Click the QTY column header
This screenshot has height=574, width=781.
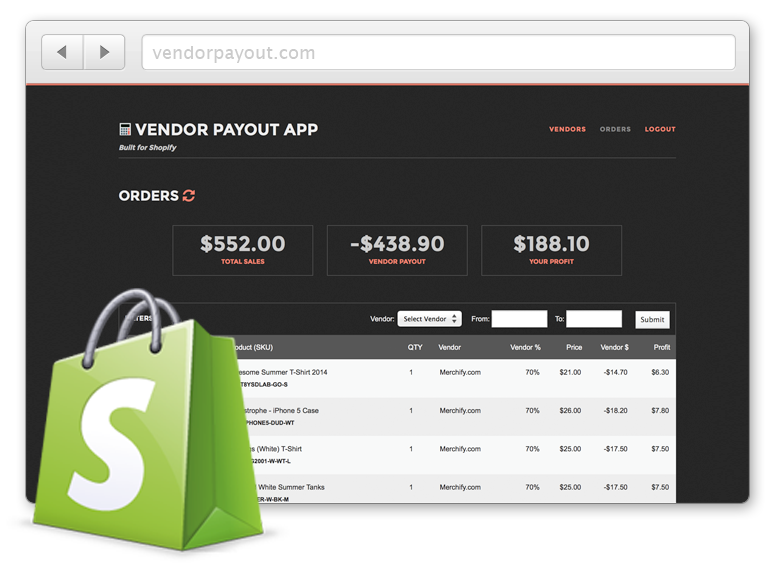click(414, 347)
